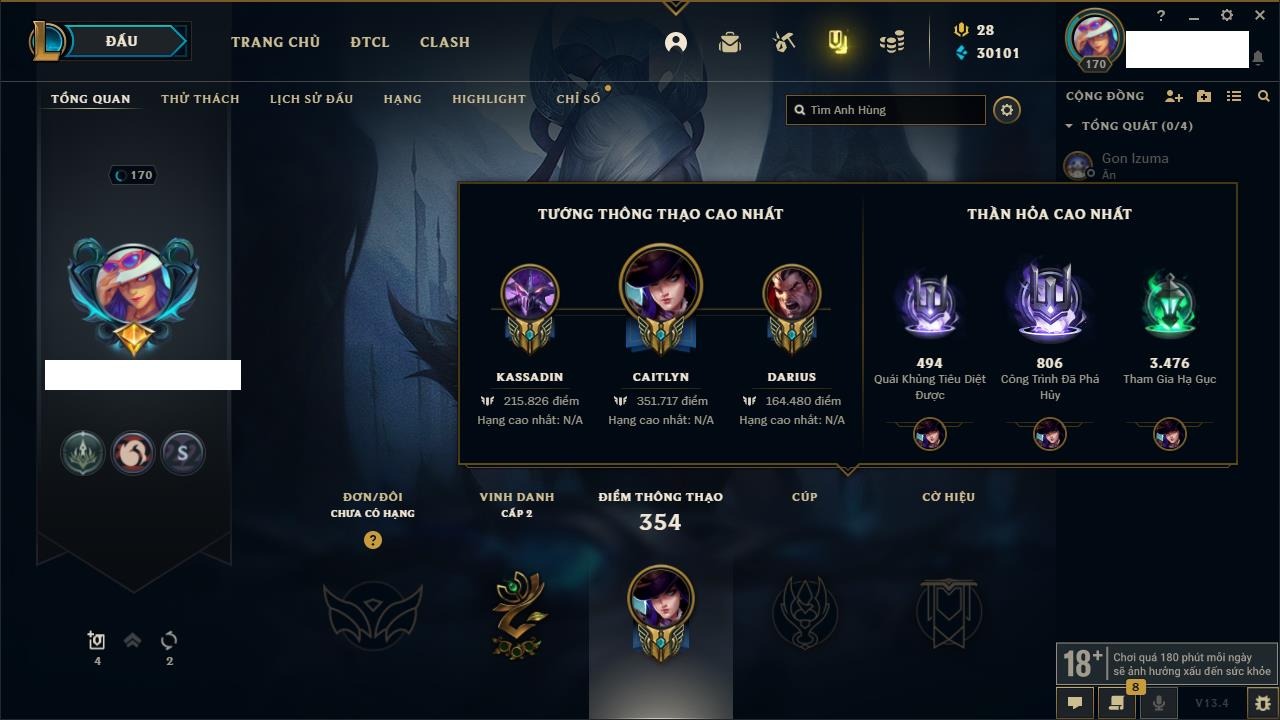Click the new folder icon in Social panel
This screenshot has height=720, width=1280.
[1204, 96]
